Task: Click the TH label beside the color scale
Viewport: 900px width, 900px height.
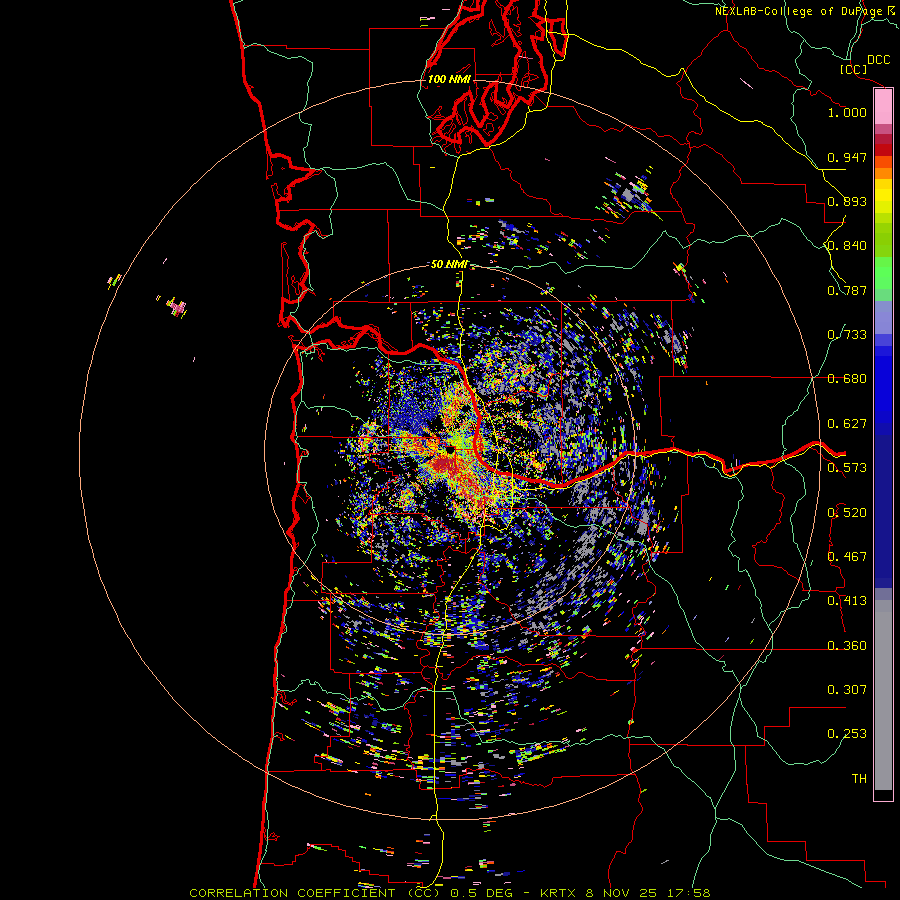Action: 859,779
